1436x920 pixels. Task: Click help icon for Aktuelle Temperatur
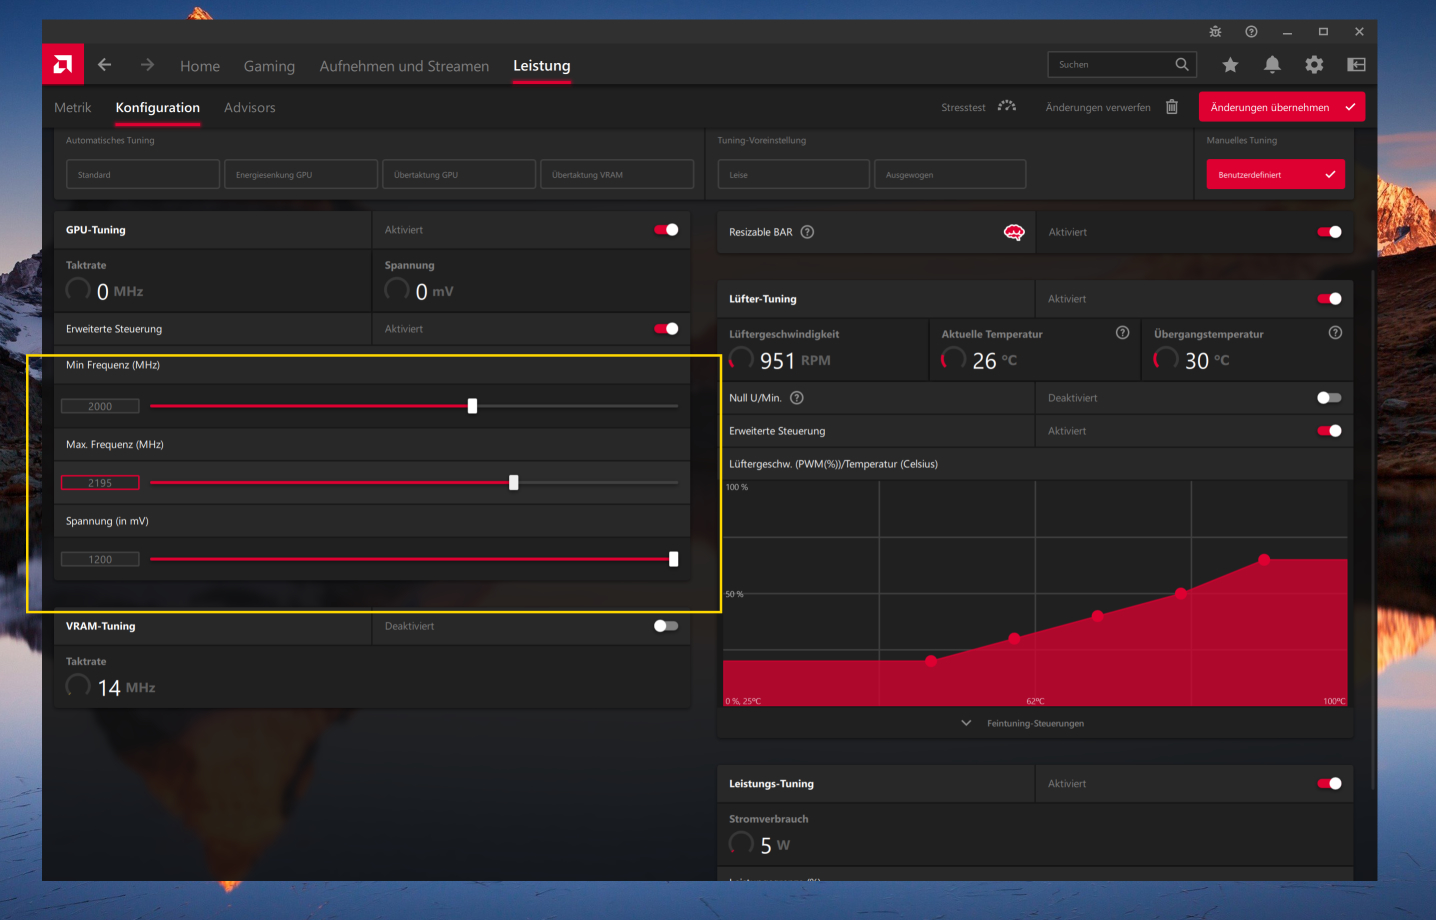pyautogui.click(x=1122, y=333)
